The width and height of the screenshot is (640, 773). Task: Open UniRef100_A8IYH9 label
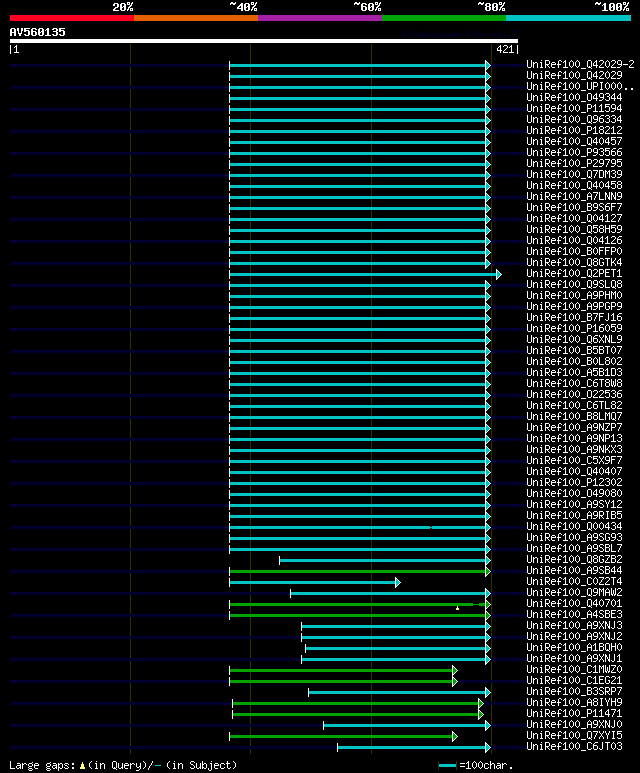tap(574, 703)
